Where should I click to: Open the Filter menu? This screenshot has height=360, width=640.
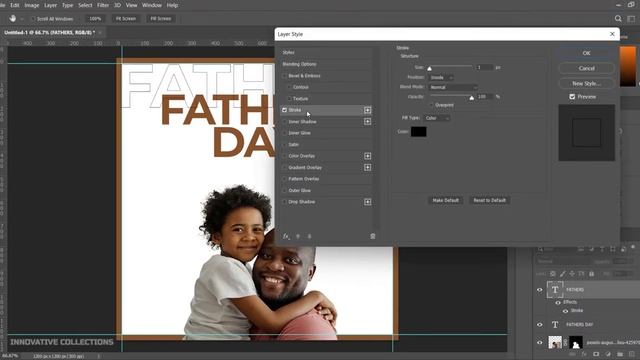103,5
